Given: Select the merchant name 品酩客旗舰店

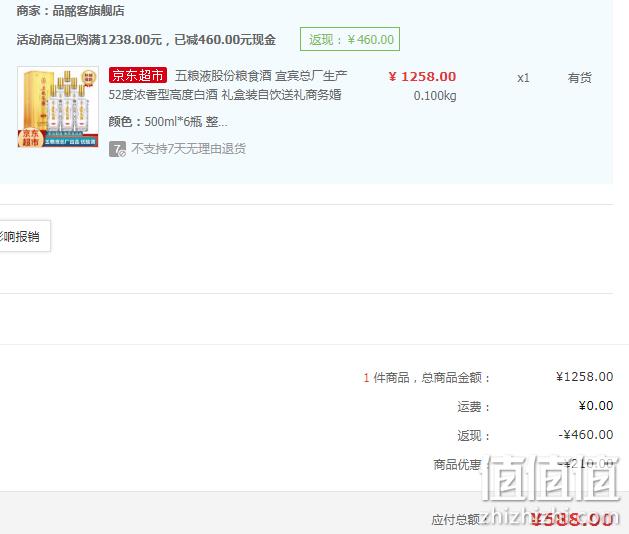Looking at the screenshot, I should (88, 11).
